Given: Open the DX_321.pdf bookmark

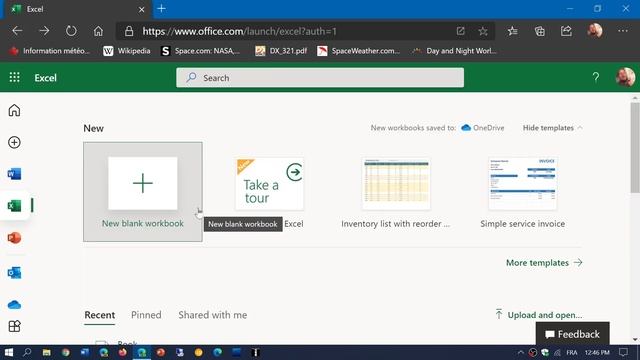Looking at the screenshot, I should [x=281, y=51].
